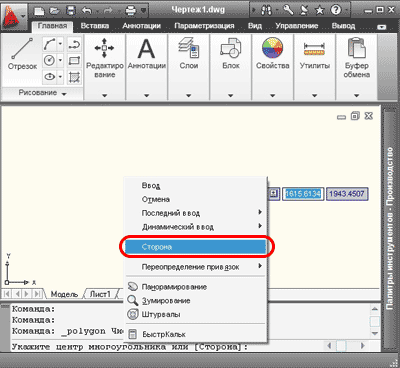Viewport: 400px width, 368px height.
Task: Click the command line scroll up arrow
Action: 375,309
